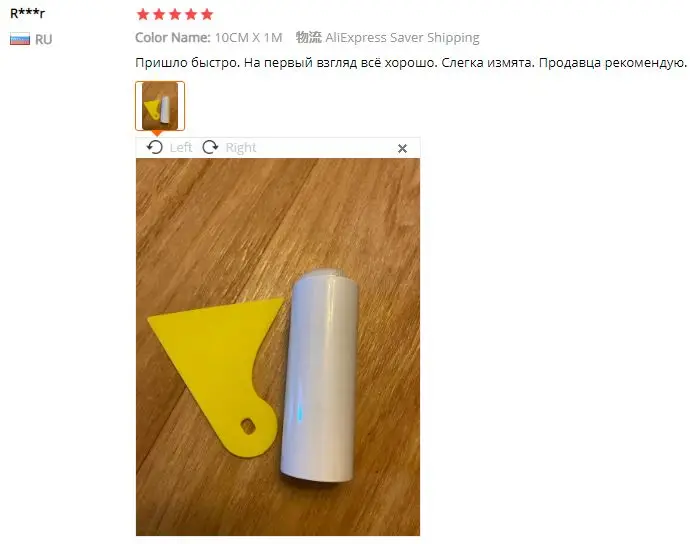Click the third red rating star

click(x=175, y=15)
